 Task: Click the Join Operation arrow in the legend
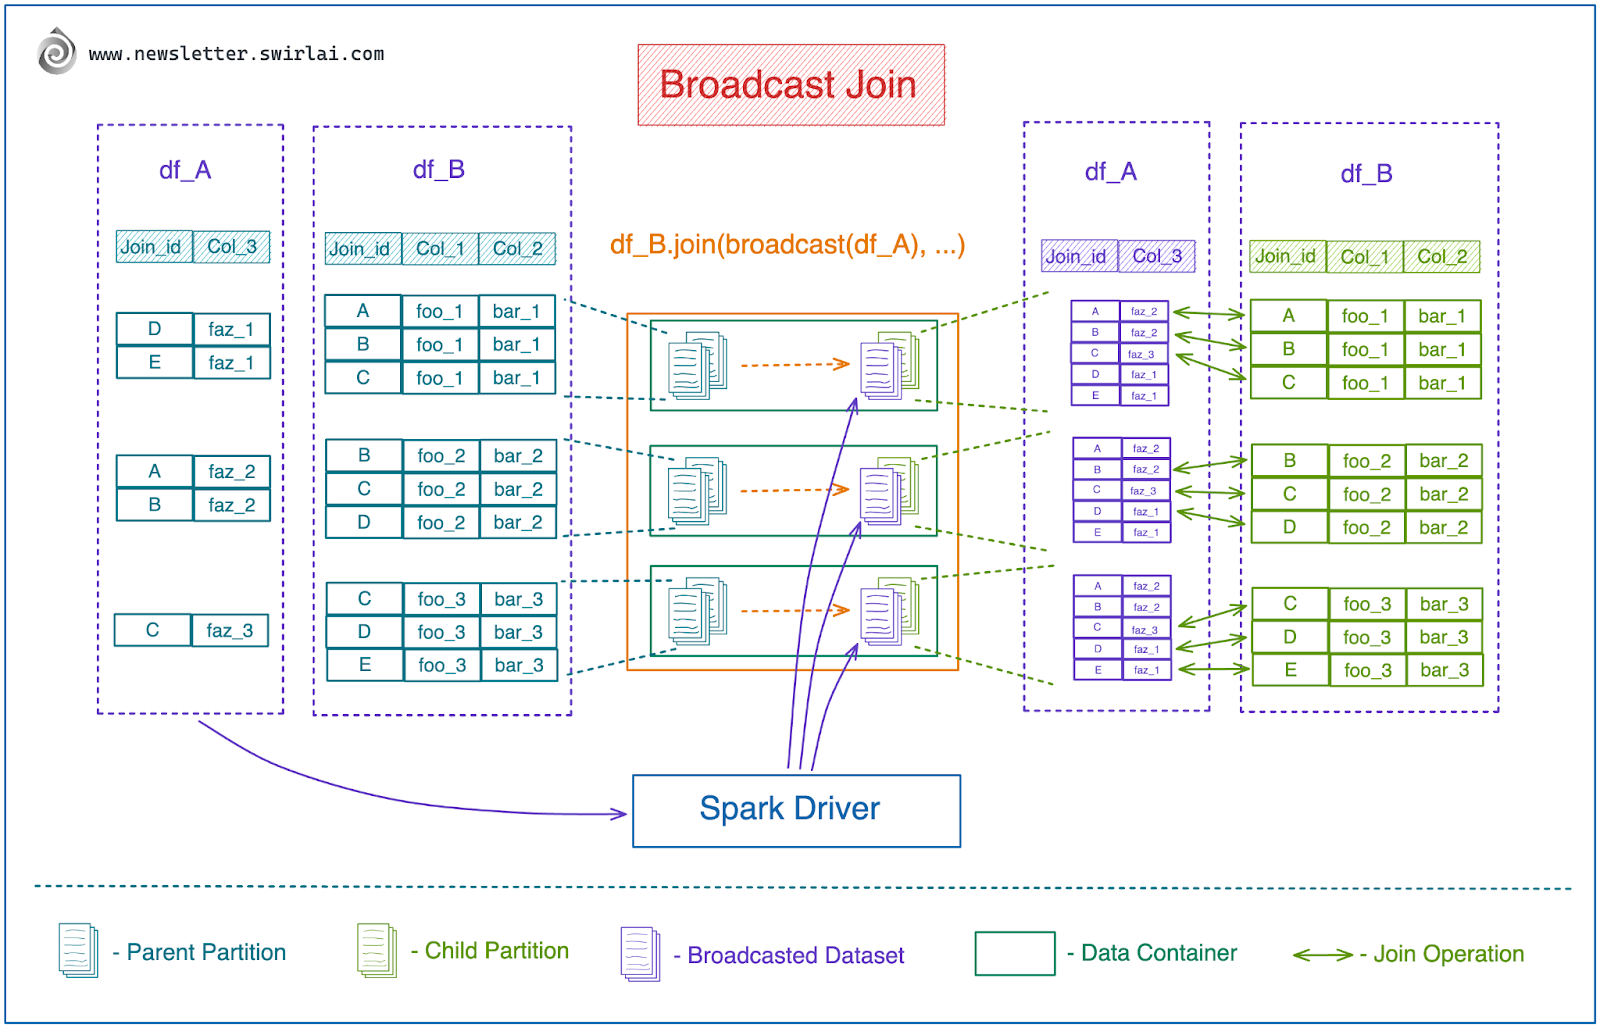tap(1320, 953)
